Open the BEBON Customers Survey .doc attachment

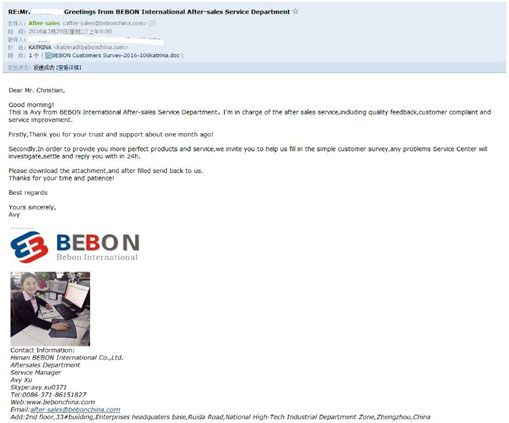point(116,55)
